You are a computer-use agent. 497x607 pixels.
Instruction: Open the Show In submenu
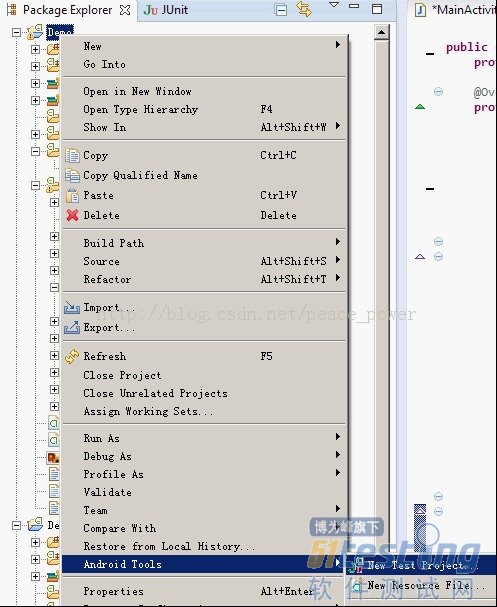click(205, 127)
